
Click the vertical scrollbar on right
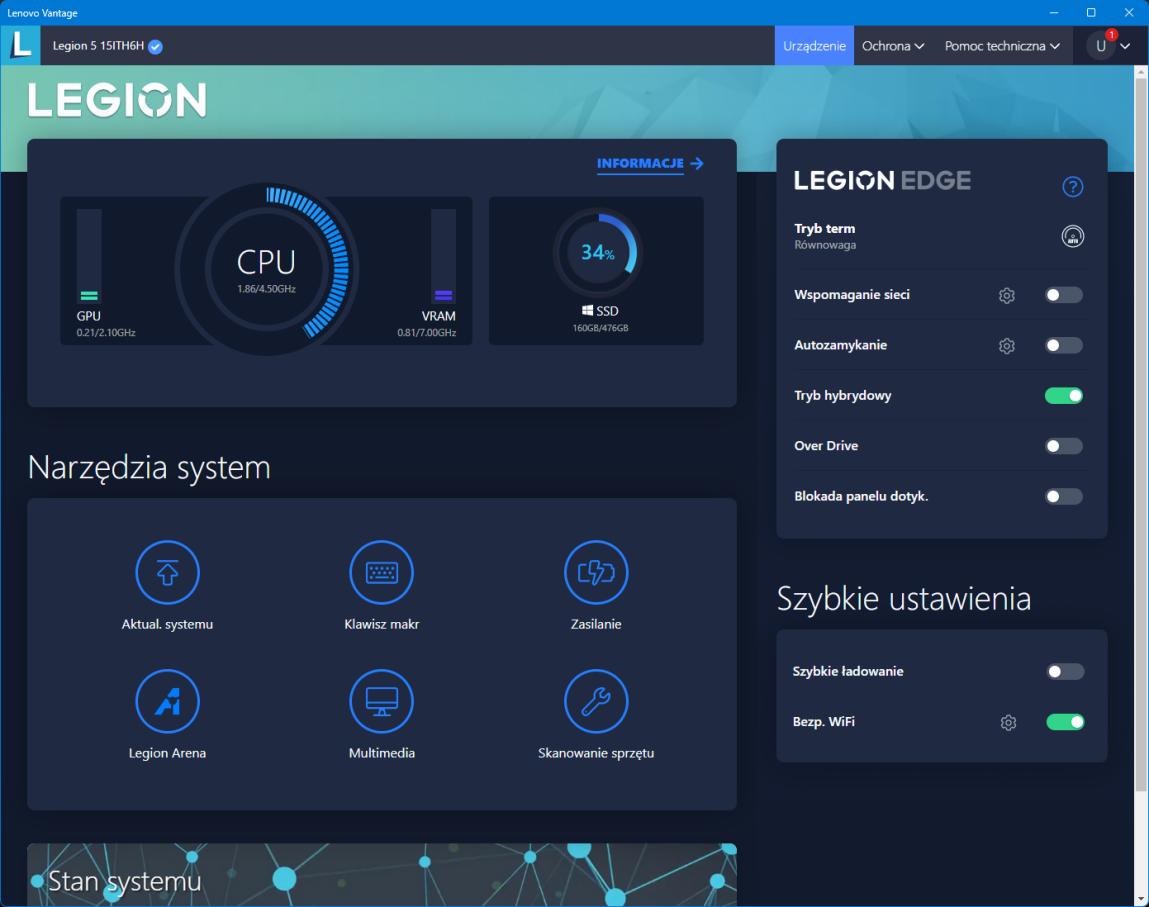pyautogui.click(x=1141, y=400)
